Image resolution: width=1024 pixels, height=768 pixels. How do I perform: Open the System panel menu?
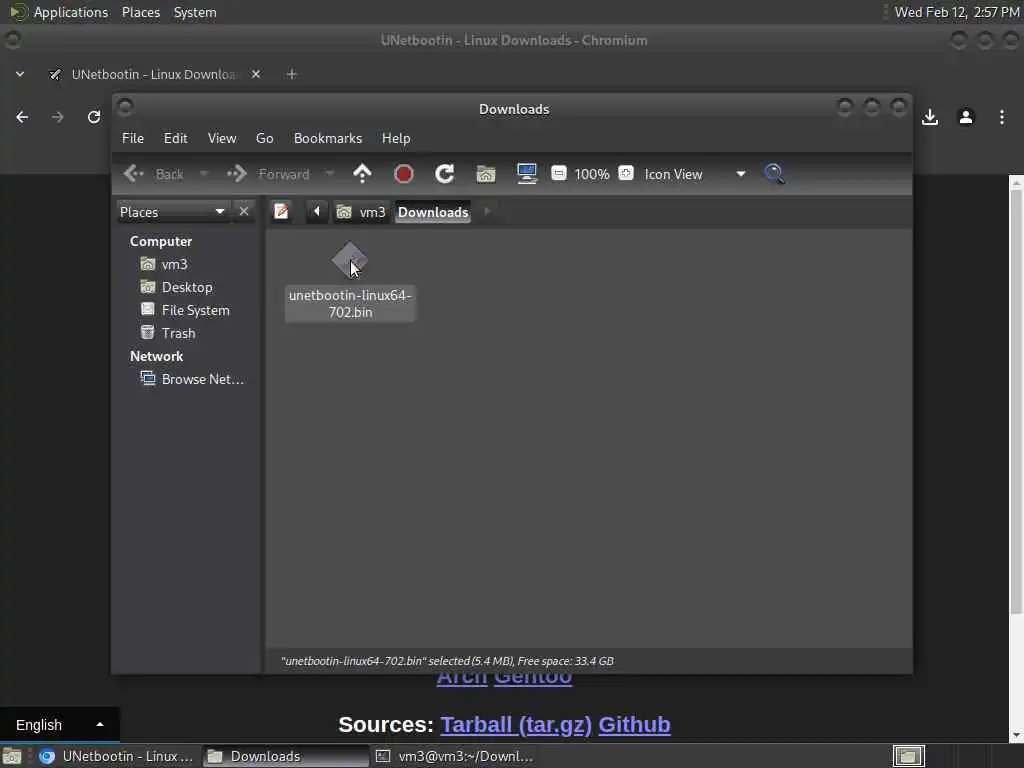(195, 12)
